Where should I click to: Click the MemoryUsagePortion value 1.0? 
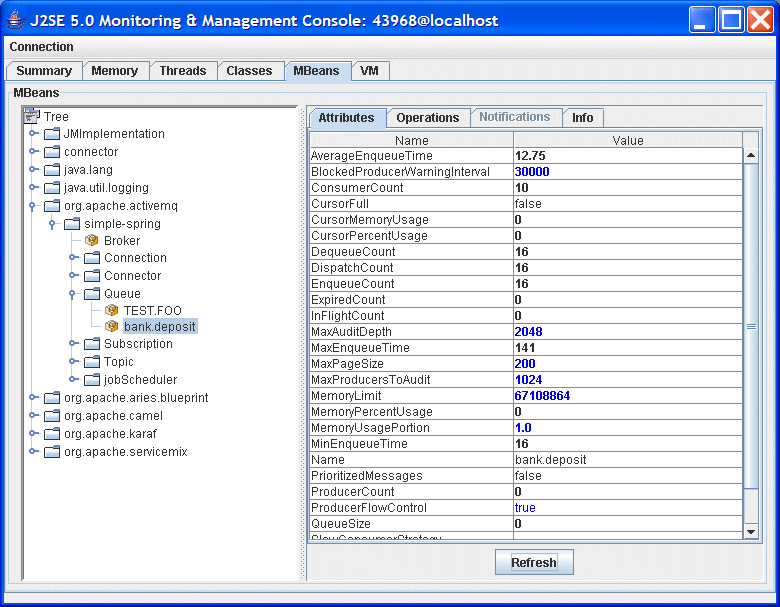(x=523, y=428)
